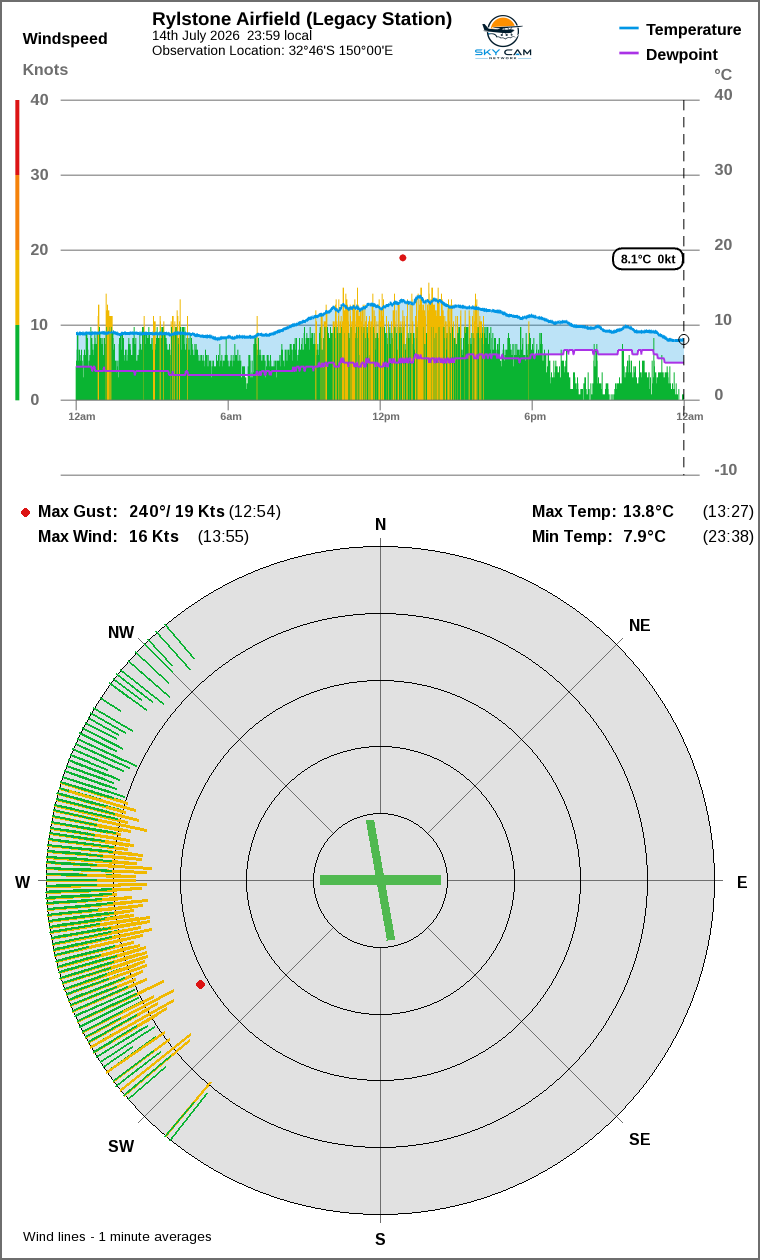760x1260 pixels.
Task: Click the Max Wind value 16 Kts
Action: [x=154, y=536]
